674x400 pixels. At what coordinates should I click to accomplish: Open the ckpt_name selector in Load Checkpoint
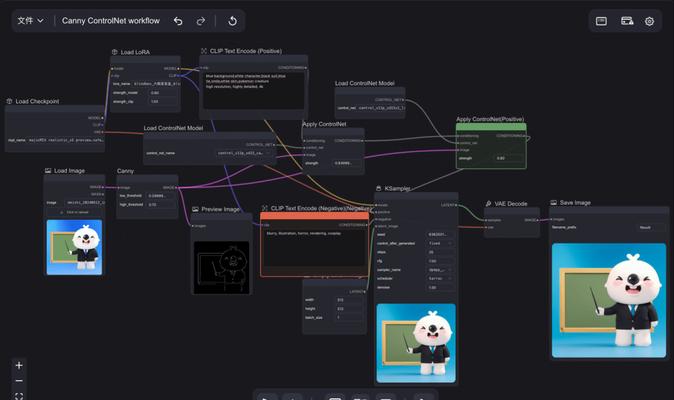click(55, 140)
